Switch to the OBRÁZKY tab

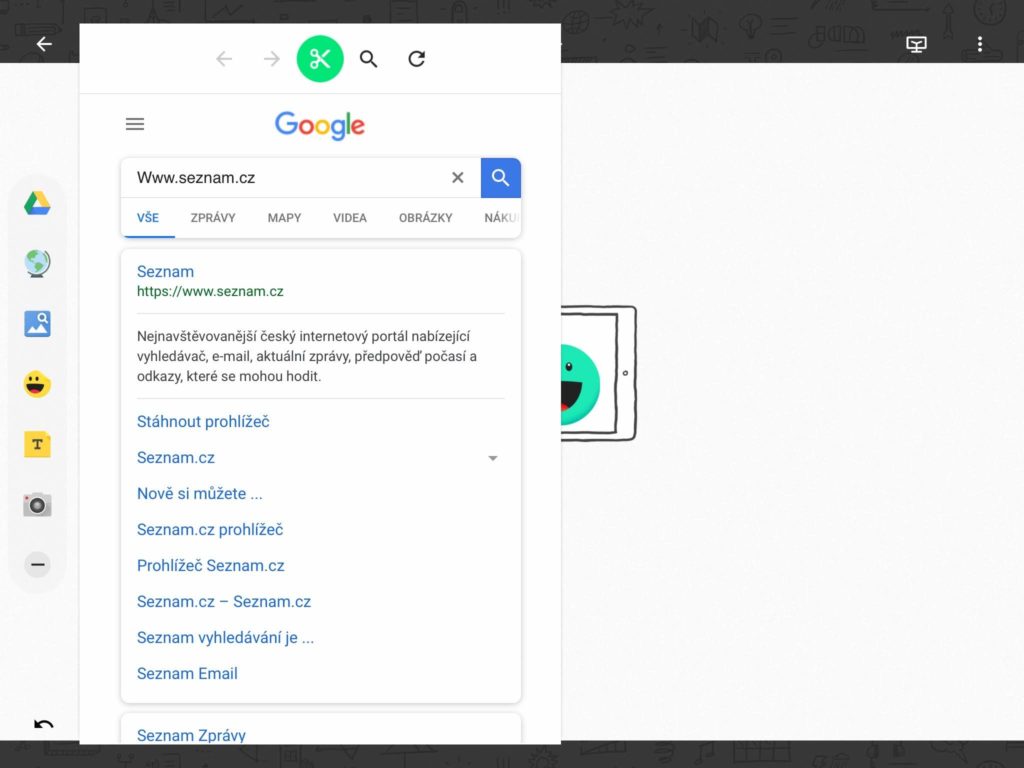tap(426, 217)
